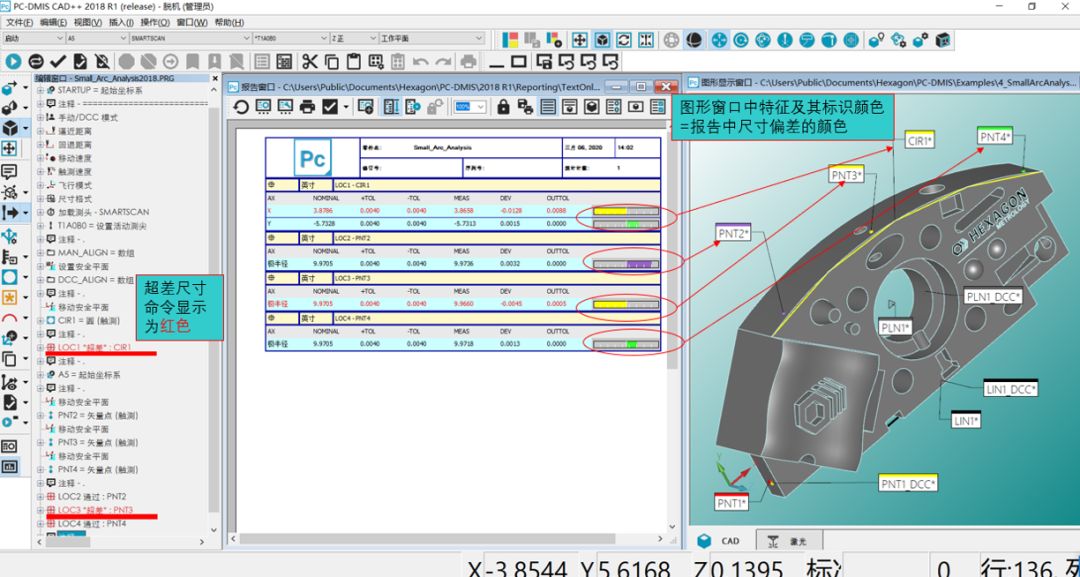This screenshot has height=577, width=1080.
Task: Select the CIR1 = 圆 (触测) tree item
Action: point(89,321)
